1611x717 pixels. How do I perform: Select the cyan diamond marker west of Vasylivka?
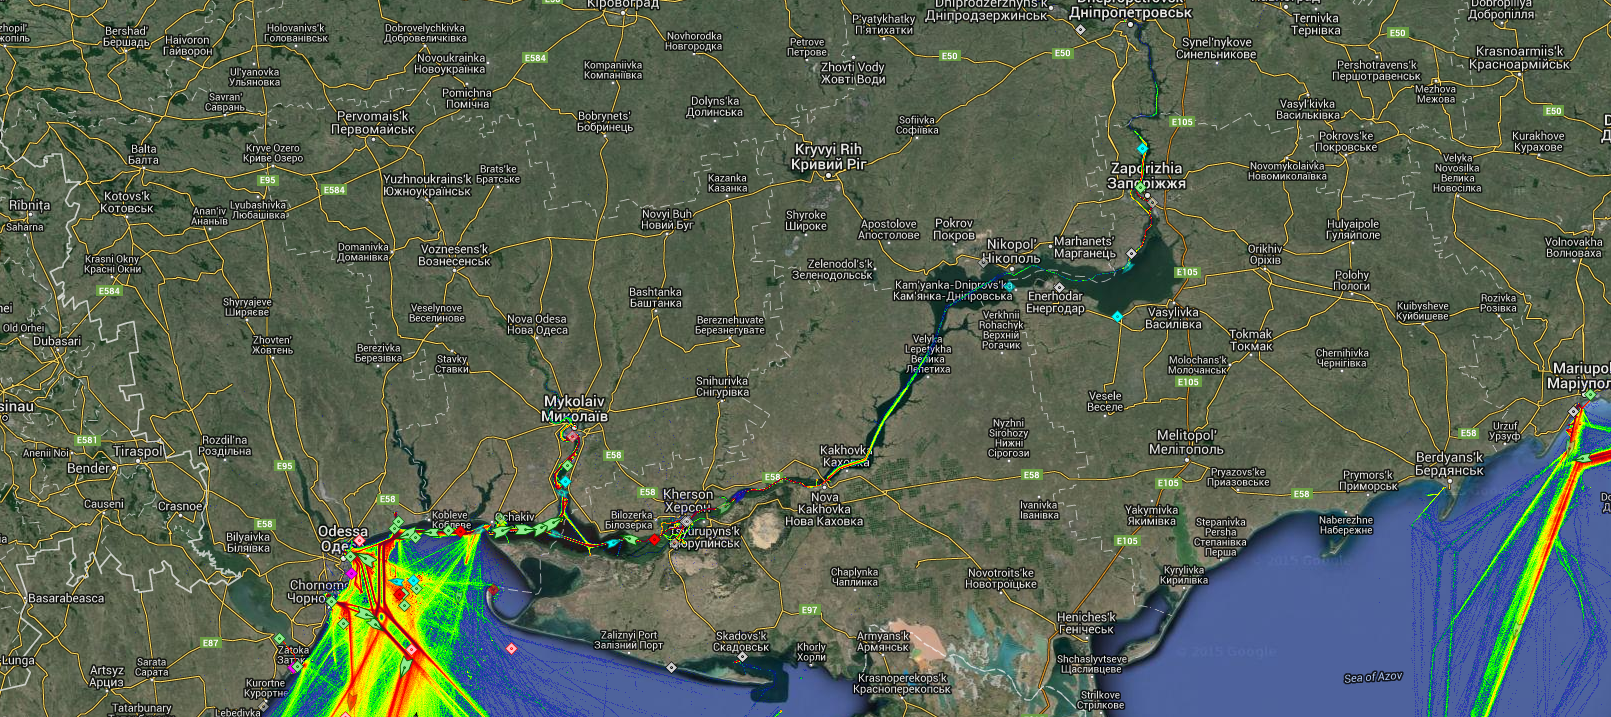[1118, 316]
